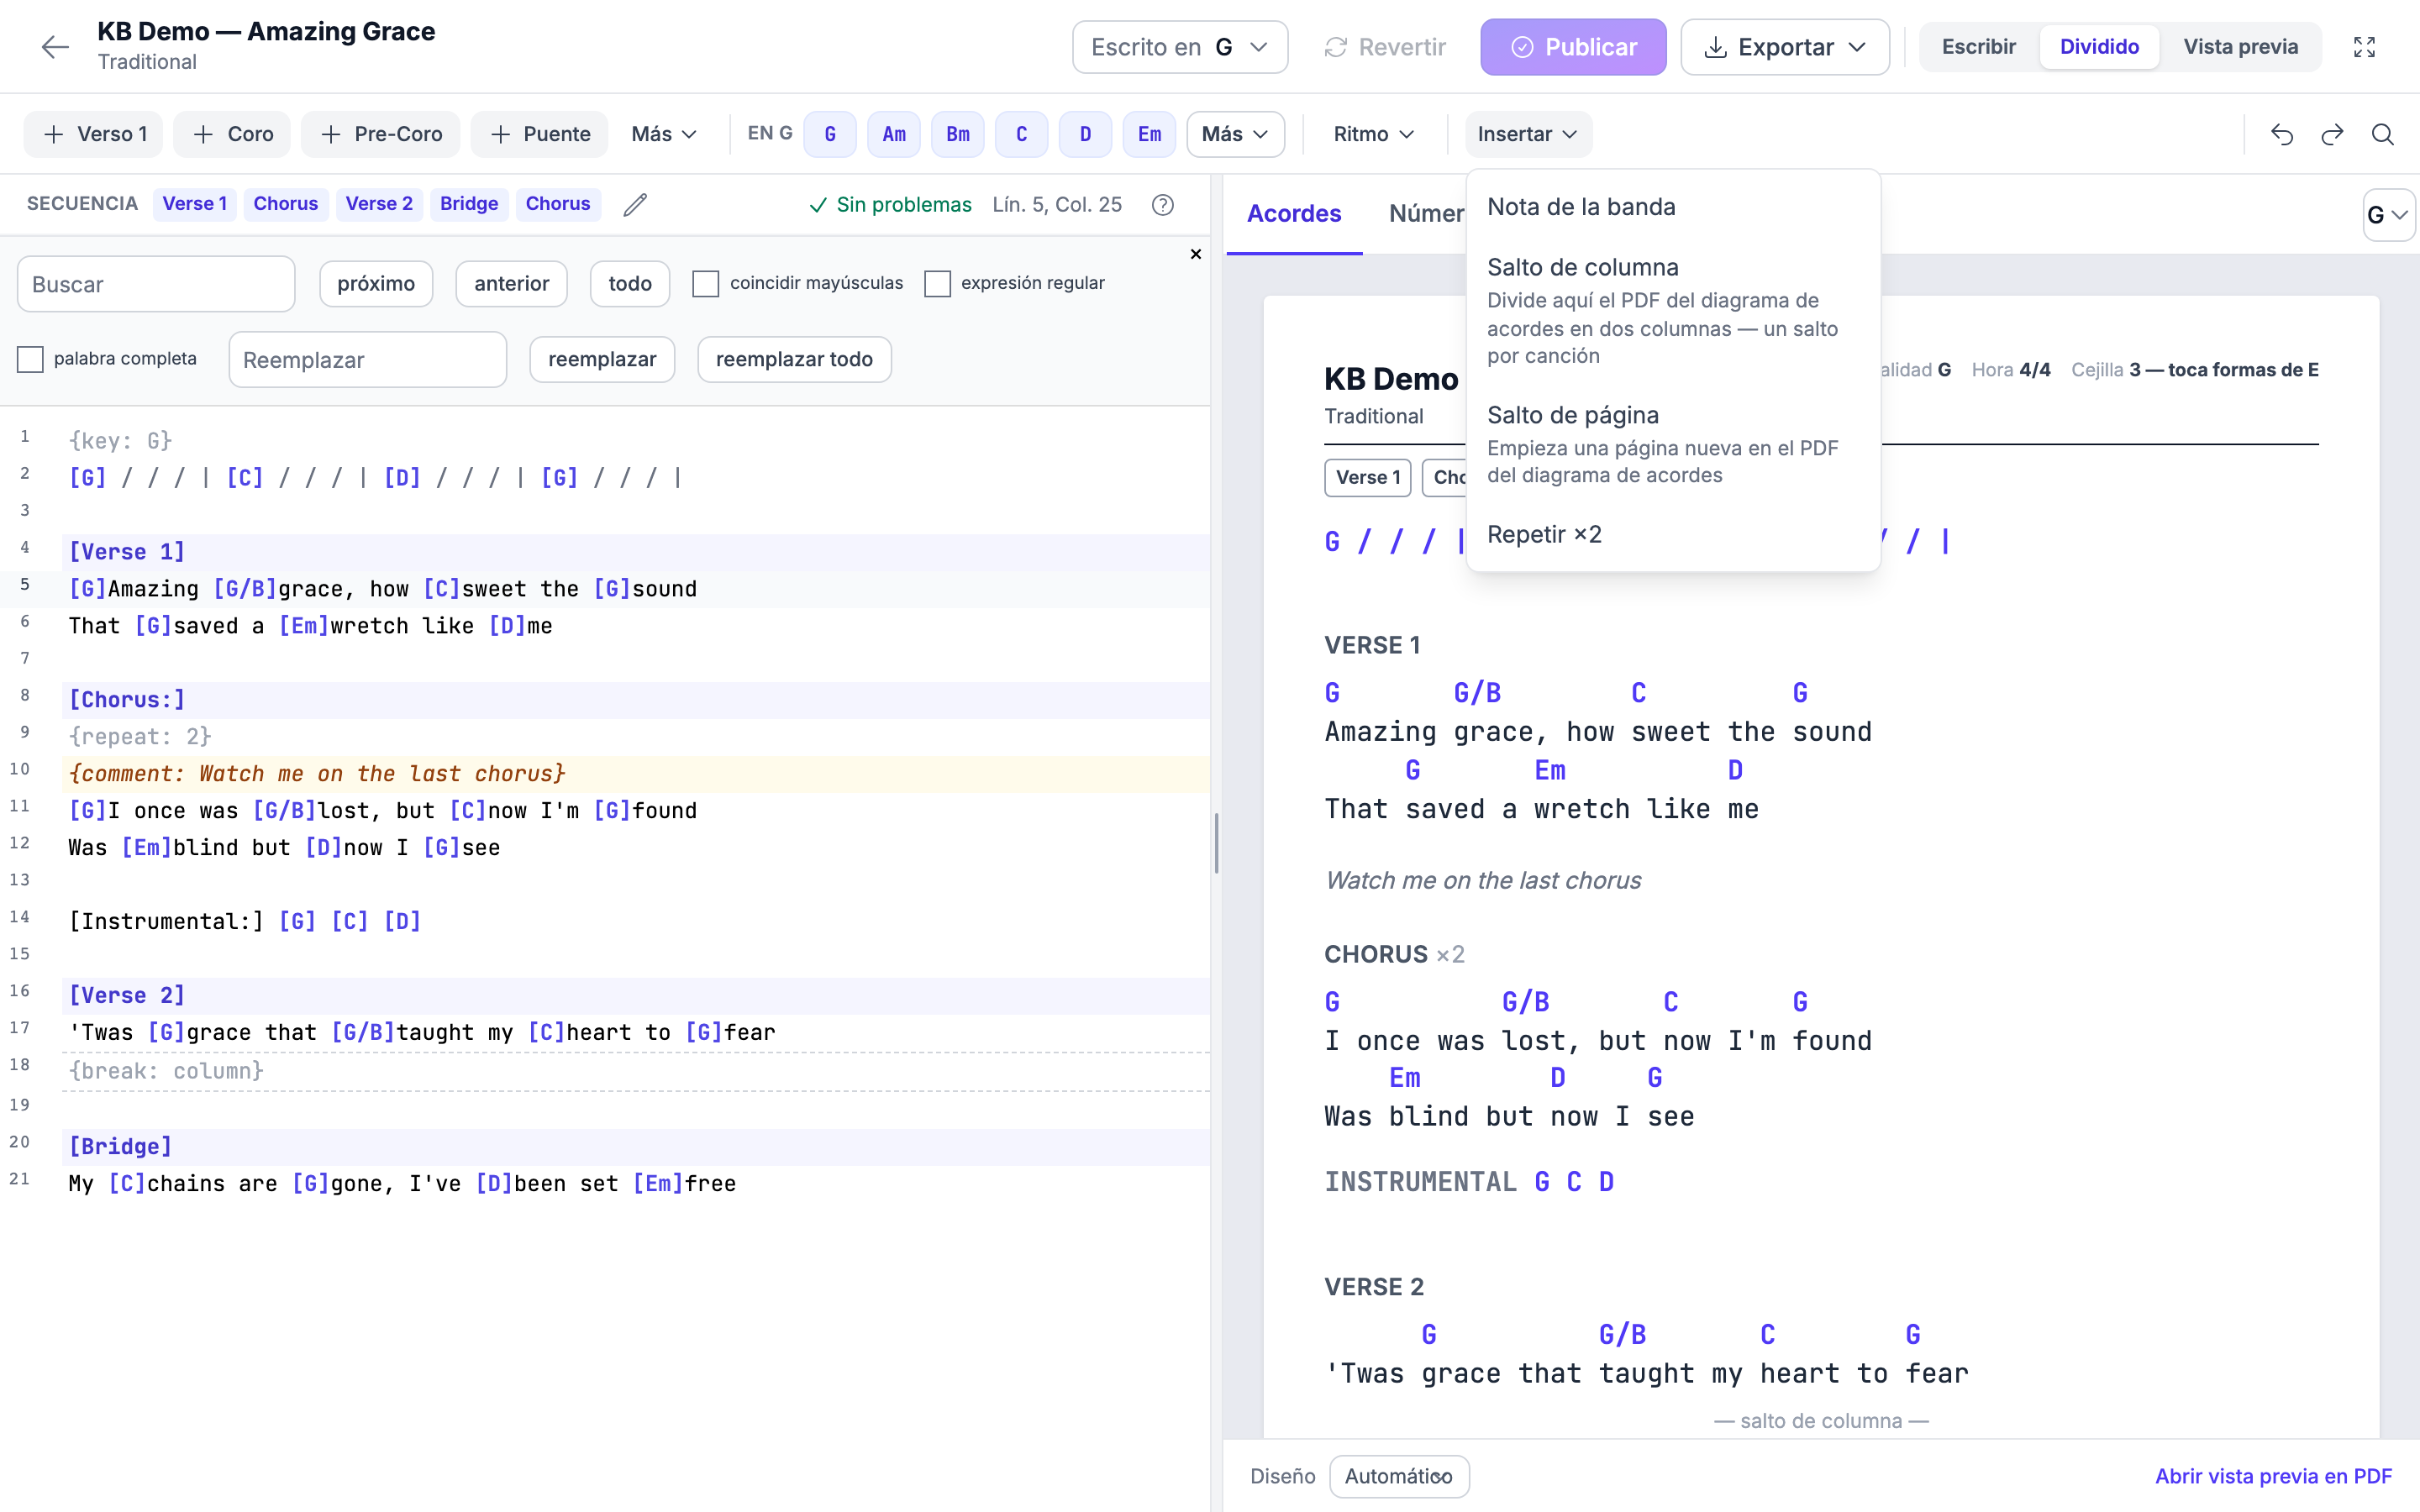The image size is (2420, 1512).
Task: Open the Automático design dropdown
Action: tap(1399, 1476)
